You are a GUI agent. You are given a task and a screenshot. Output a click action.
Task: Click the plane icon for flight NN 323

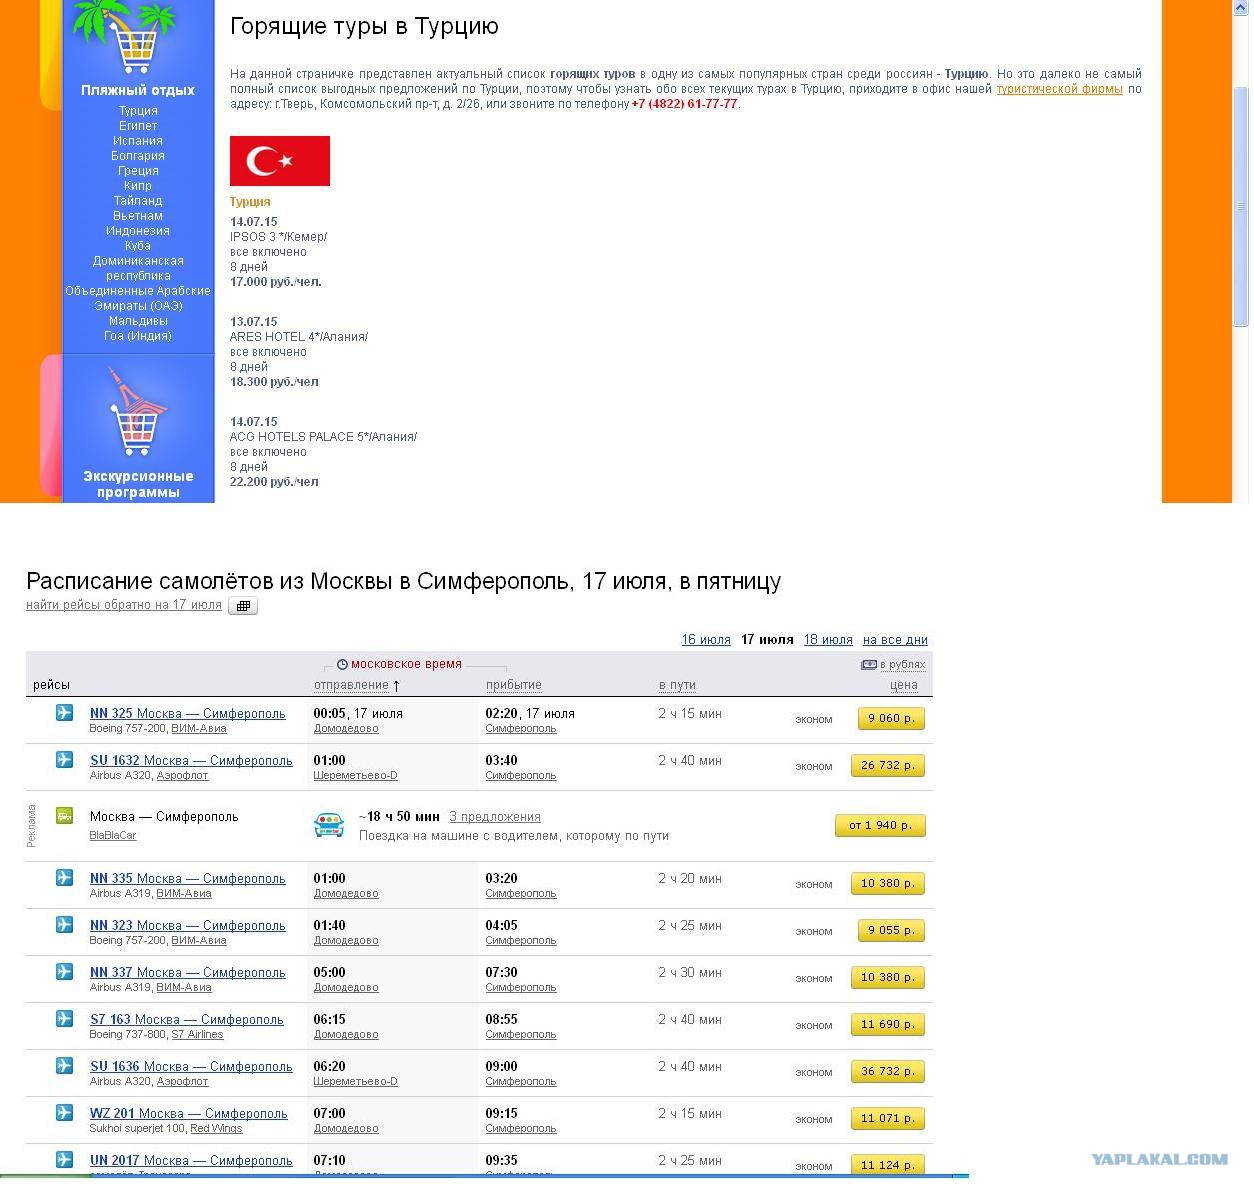pyautogui.click(x=65, y=925)
